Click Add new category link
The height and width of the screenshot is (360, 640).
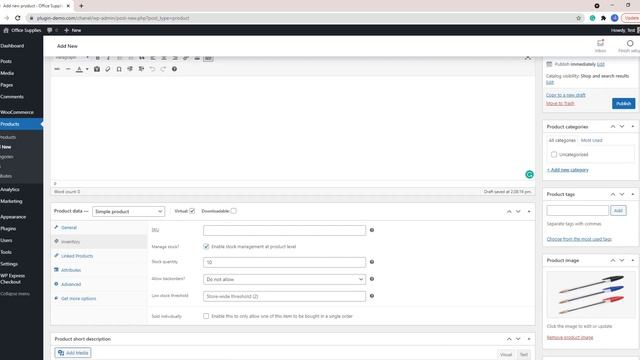point(568,170)
